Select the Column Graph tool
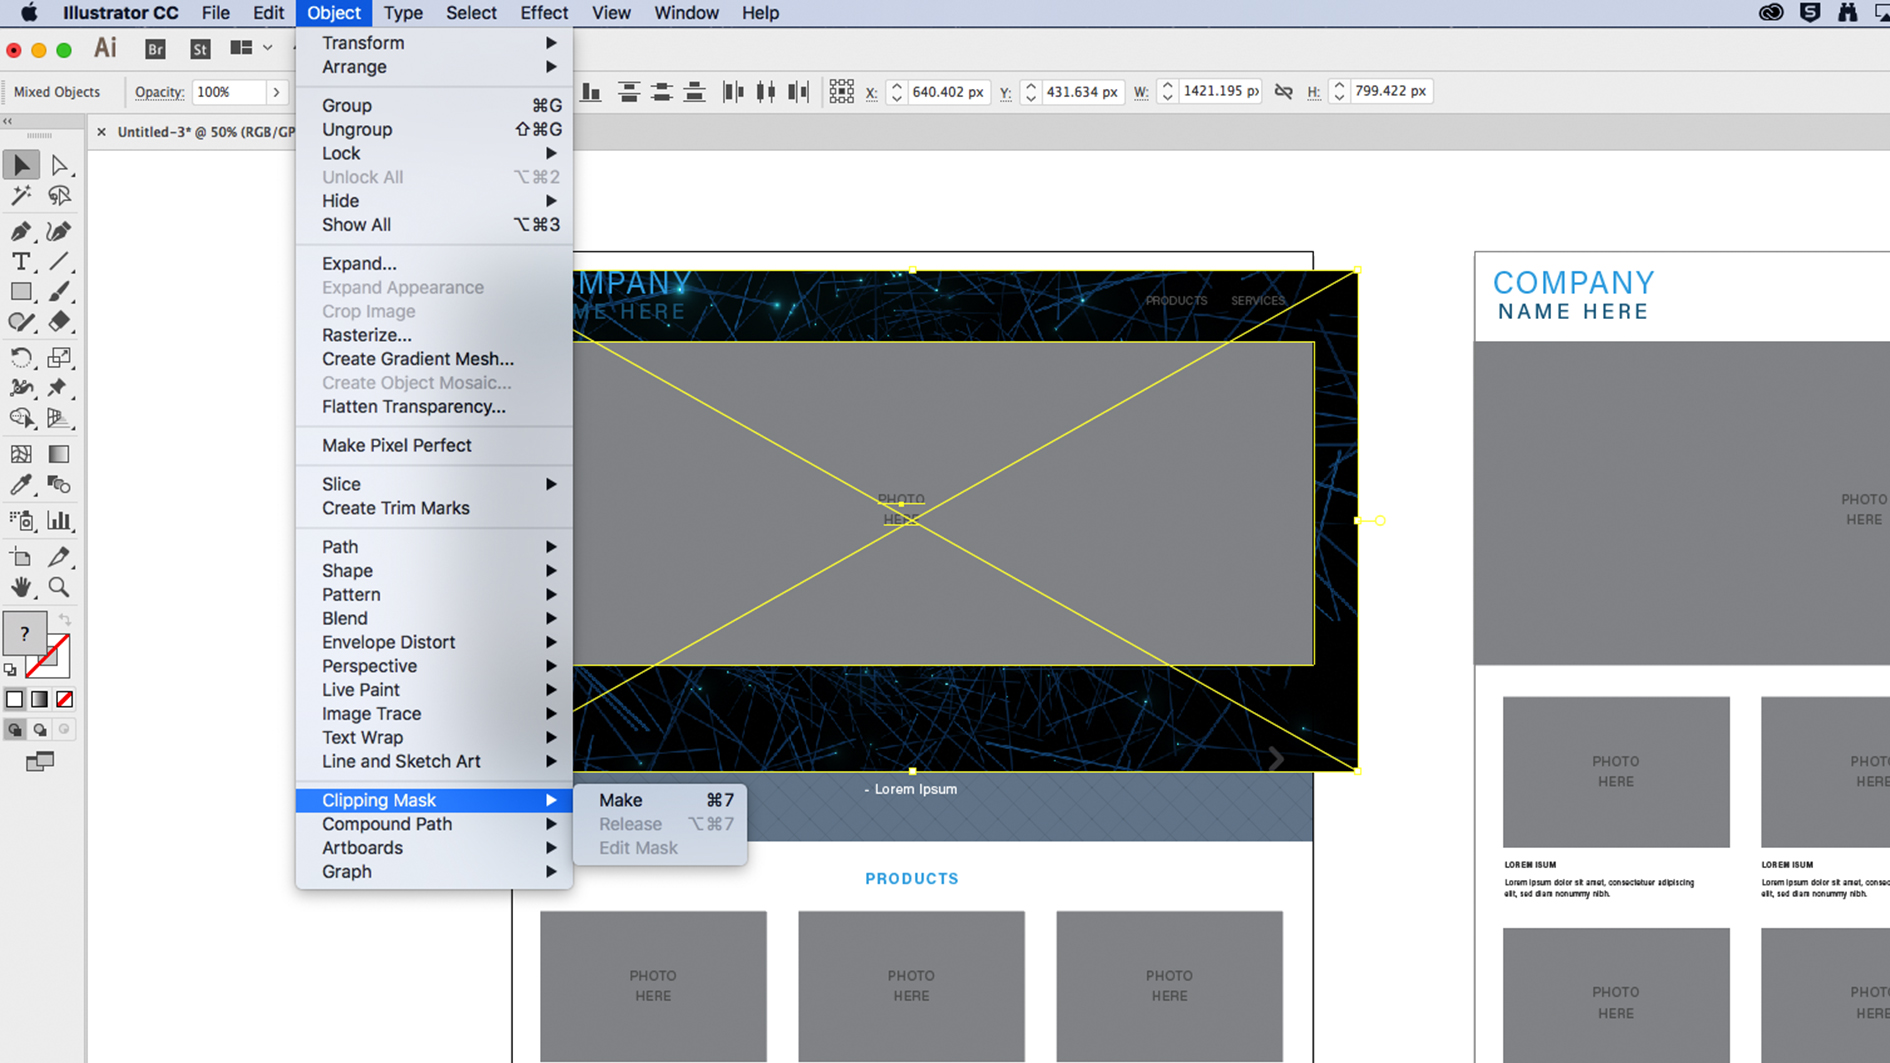This screenshot has height=1063, width=1890. point(59,520)
